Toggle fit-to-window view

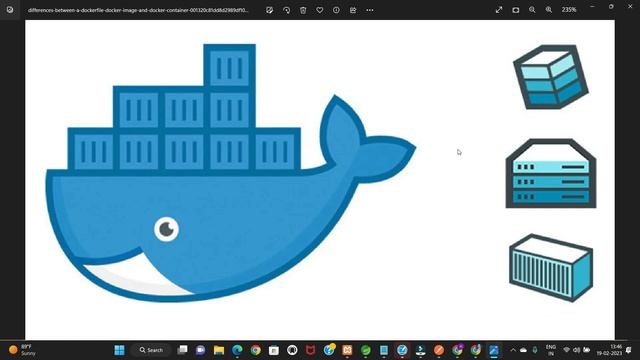516,10
